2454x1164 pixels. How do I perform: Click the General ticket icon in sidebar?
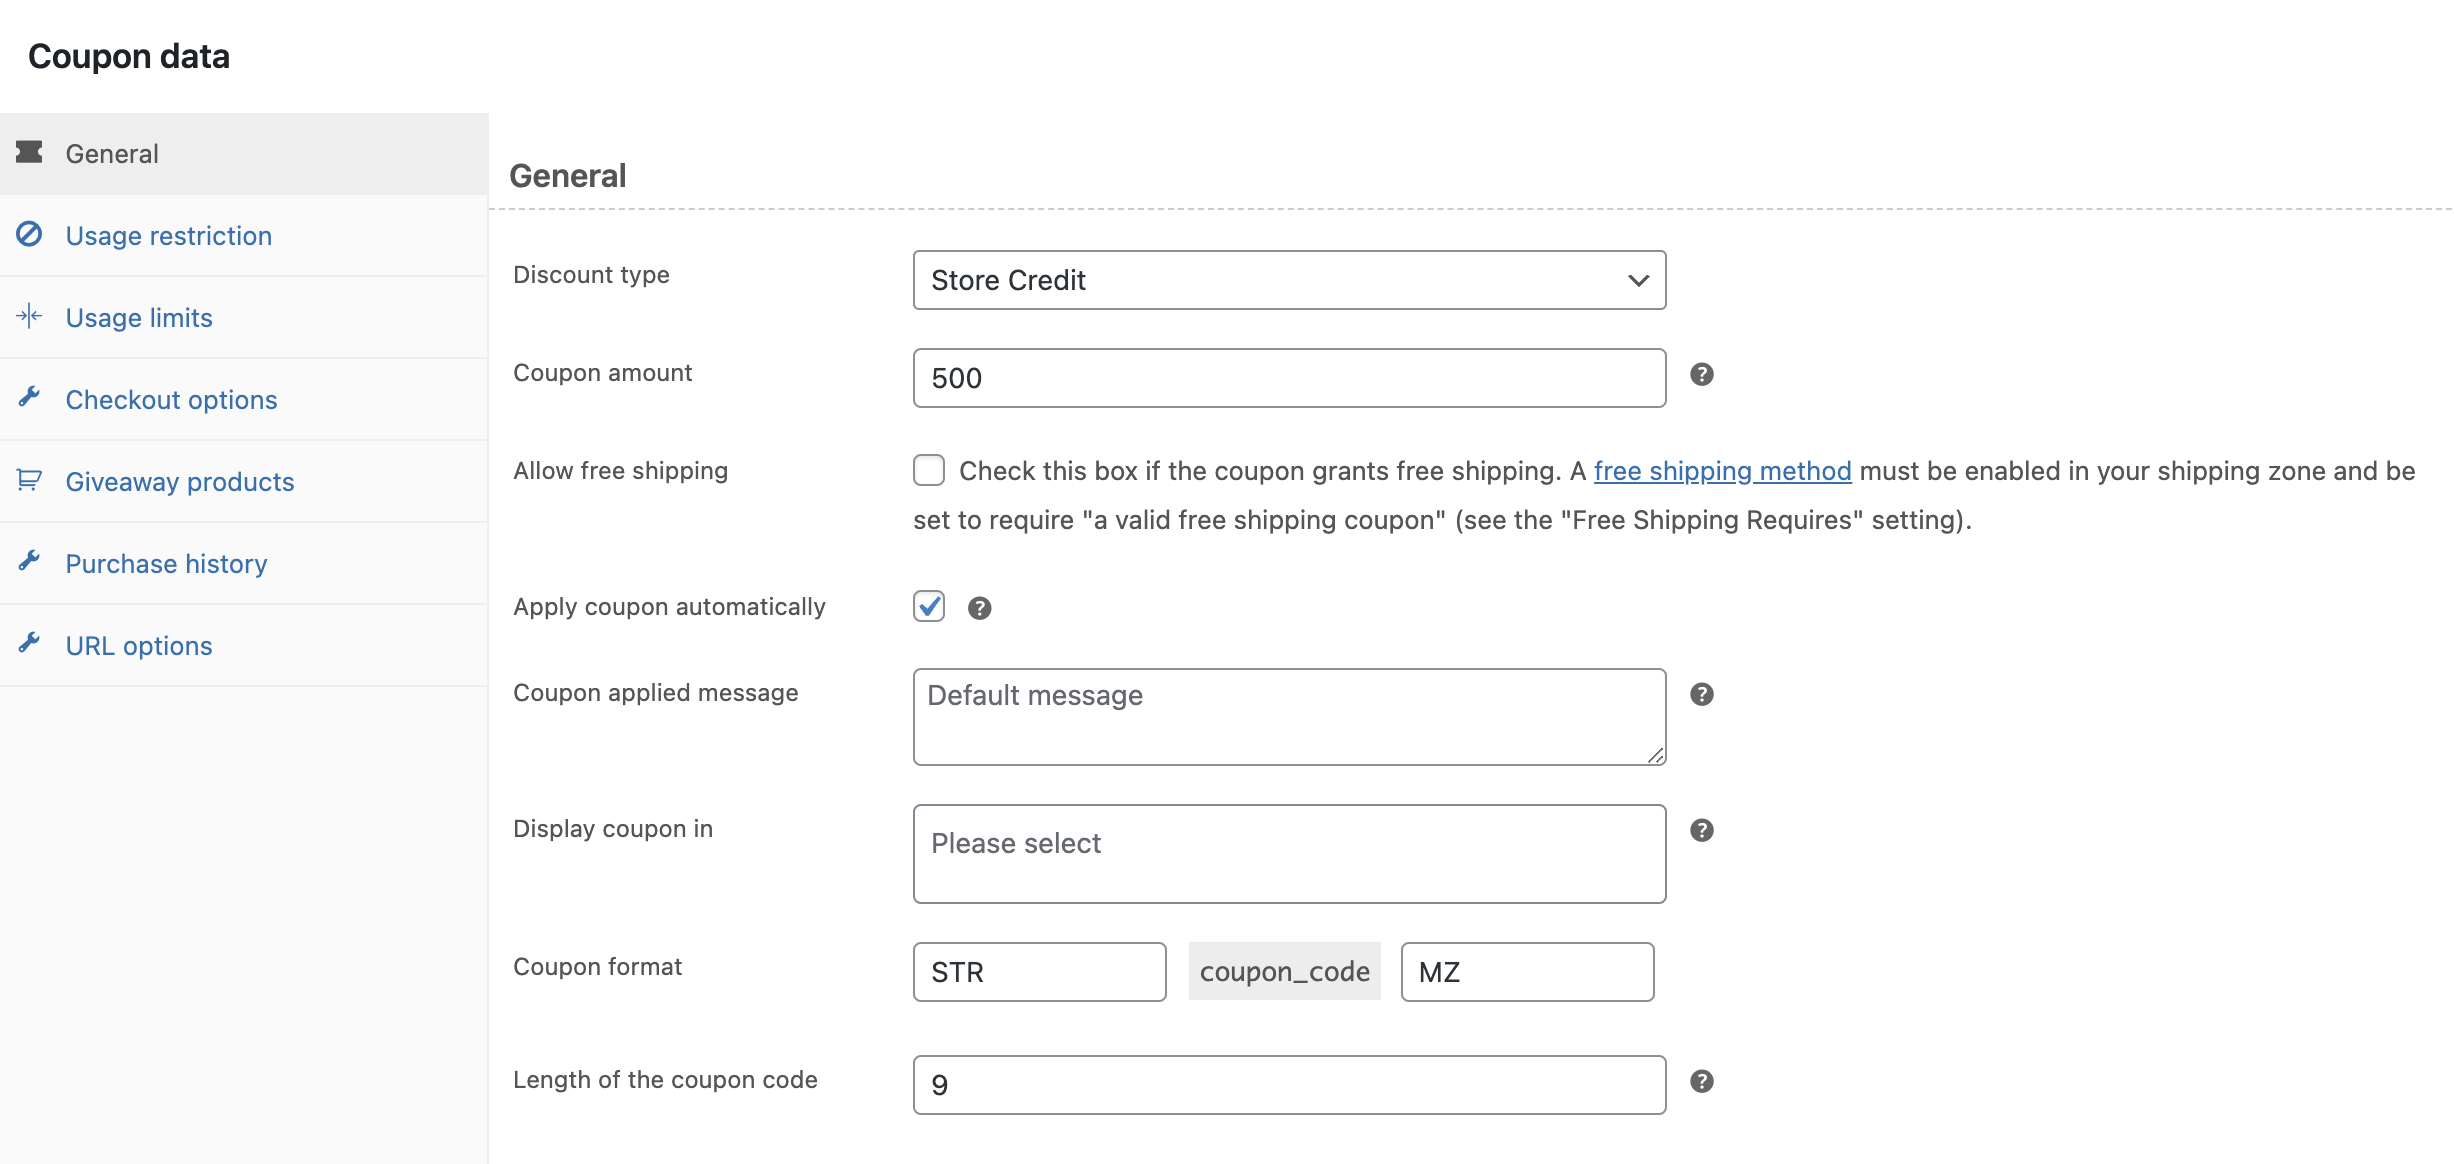[29, 152]
